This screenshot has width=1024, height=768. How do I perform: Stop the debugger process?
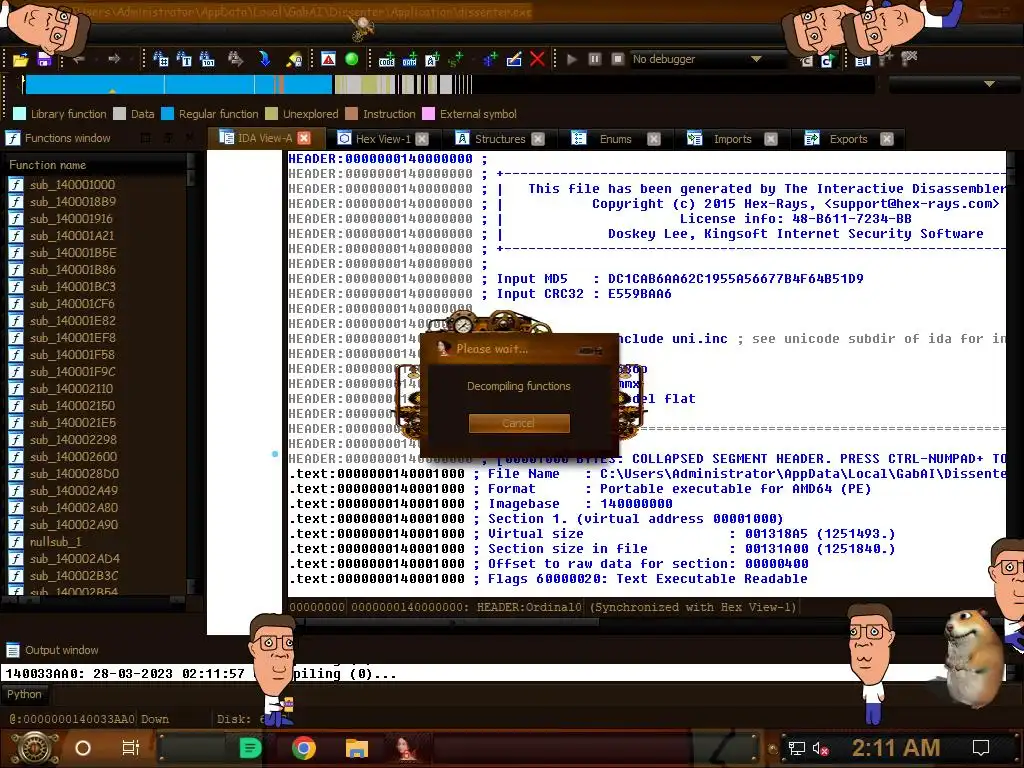pyautogui.click(x=618, y=59)
